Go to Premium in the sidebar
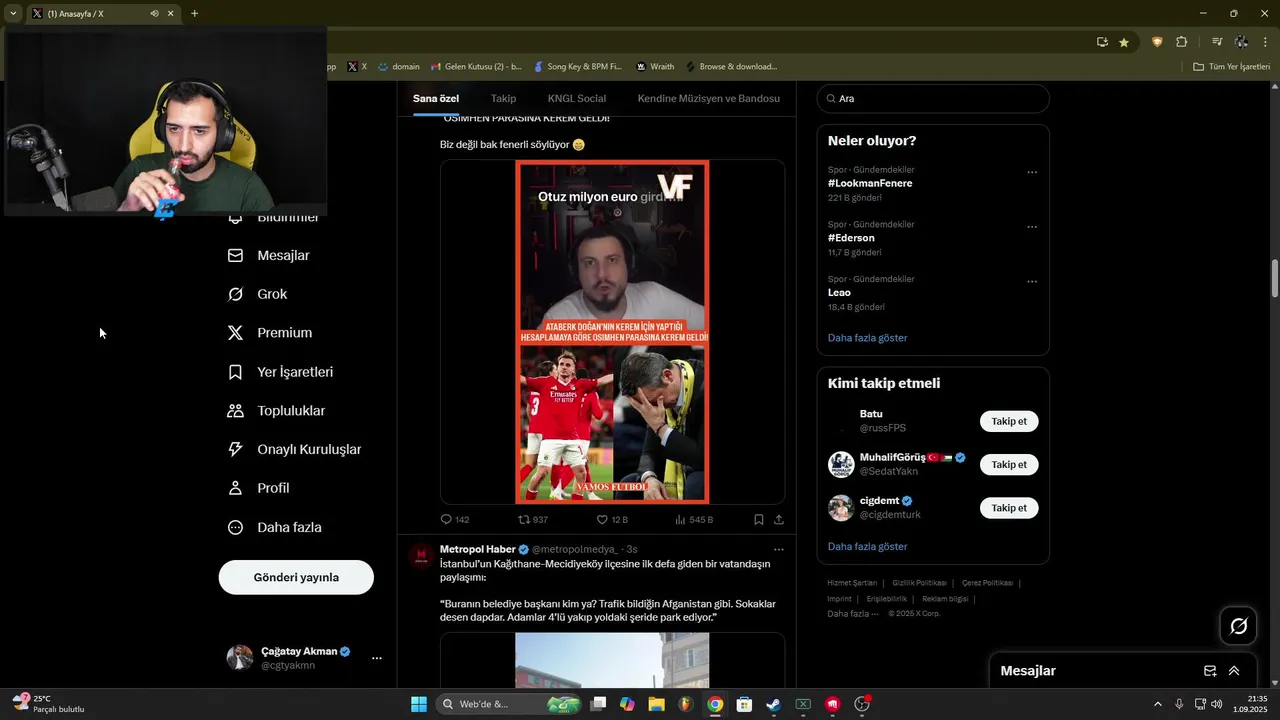 click(x=270, y=333)
